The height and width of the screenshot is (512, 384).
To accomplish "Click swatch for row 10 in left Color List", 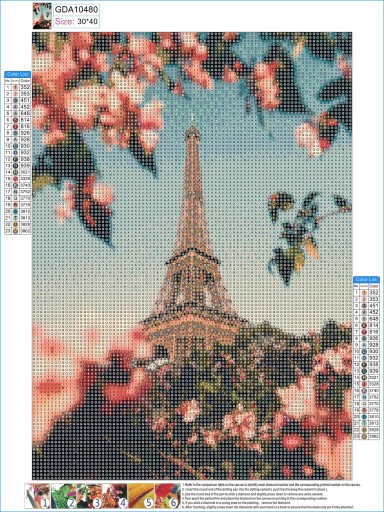I will (x=15, y=146).
